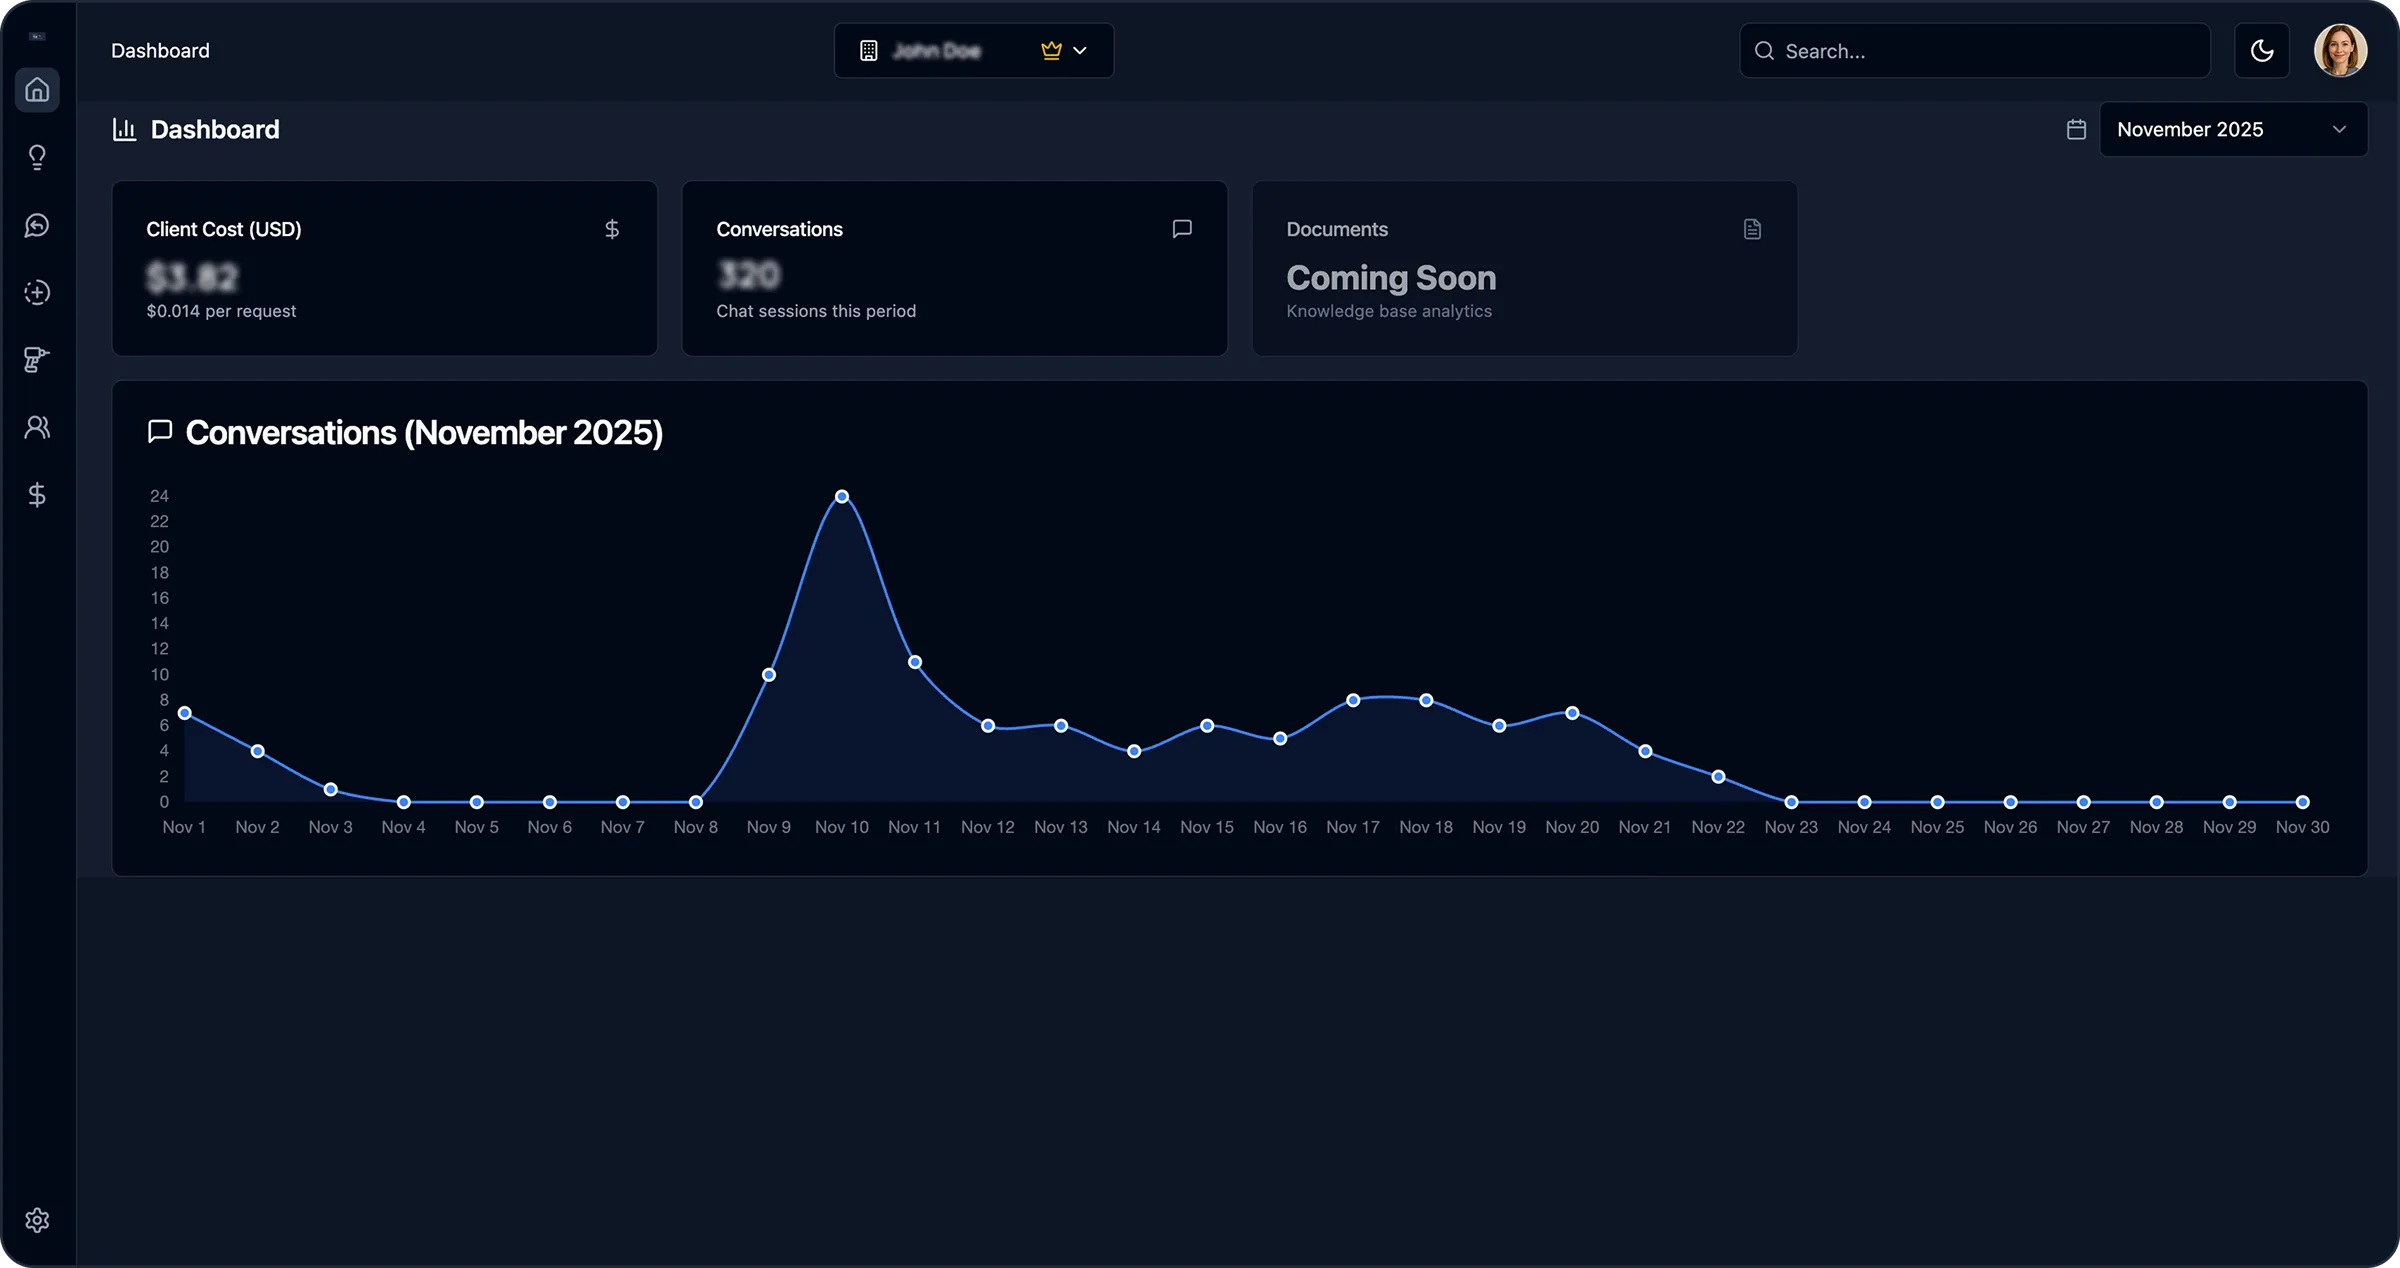Open Settings at the bottom of sidebar
Screen dimensions: 2400x1268
[37, 1220]
